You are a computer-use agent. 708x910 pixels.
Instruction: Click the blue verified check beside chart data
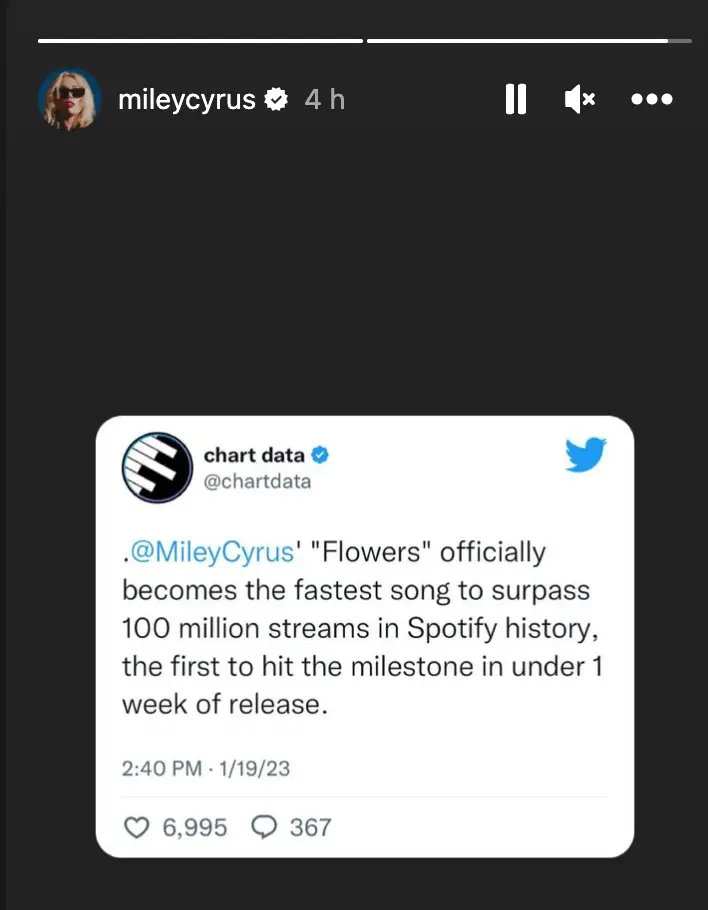pos(321,456)
